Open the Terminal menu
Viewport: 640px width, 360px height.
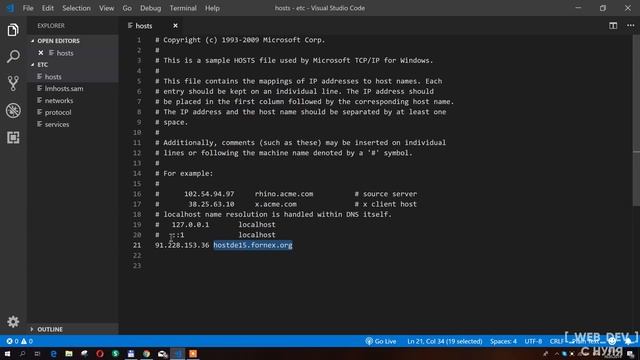(x=183, y=8)
